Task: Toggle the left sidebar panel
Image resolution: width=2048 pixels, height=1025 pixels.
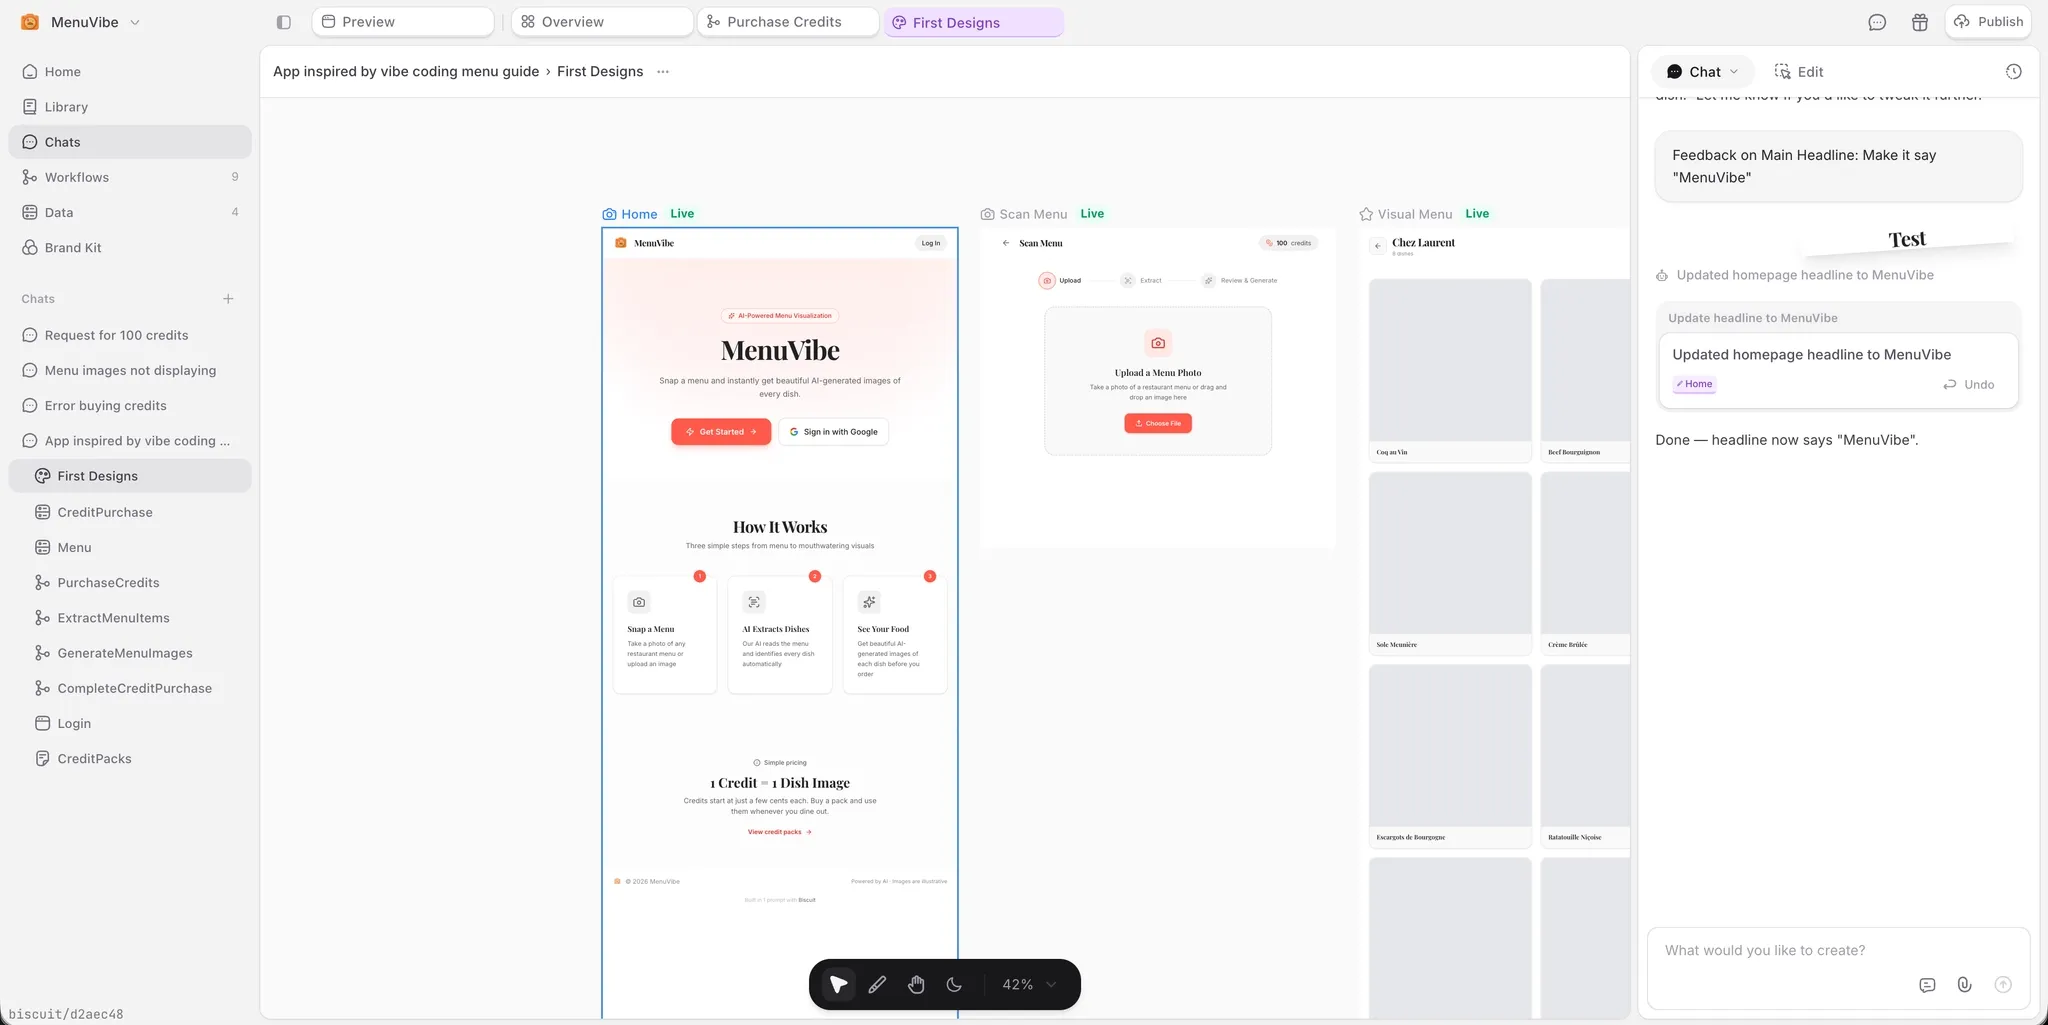Action: point(284,22)
